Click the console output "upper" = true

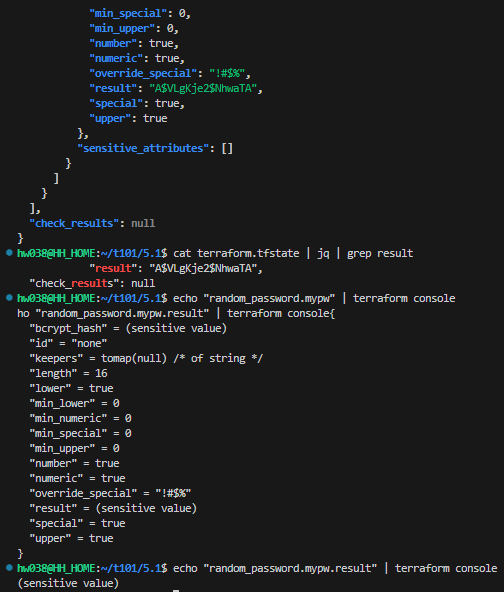pos(71,538)
